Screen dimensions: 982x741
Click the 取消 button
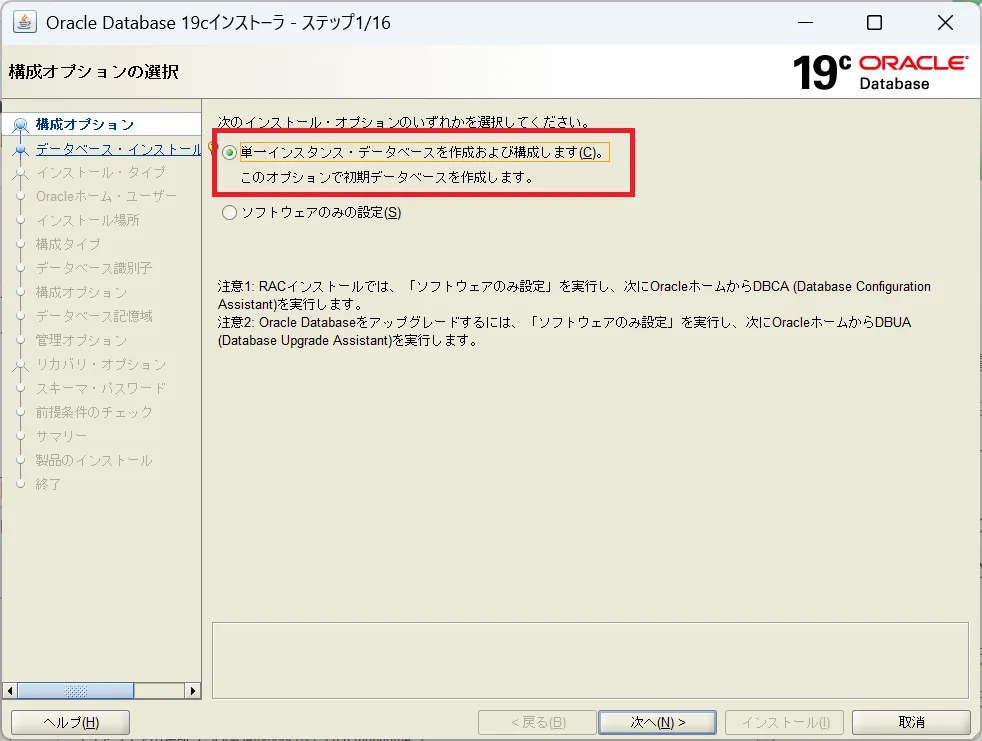[911, 722]
